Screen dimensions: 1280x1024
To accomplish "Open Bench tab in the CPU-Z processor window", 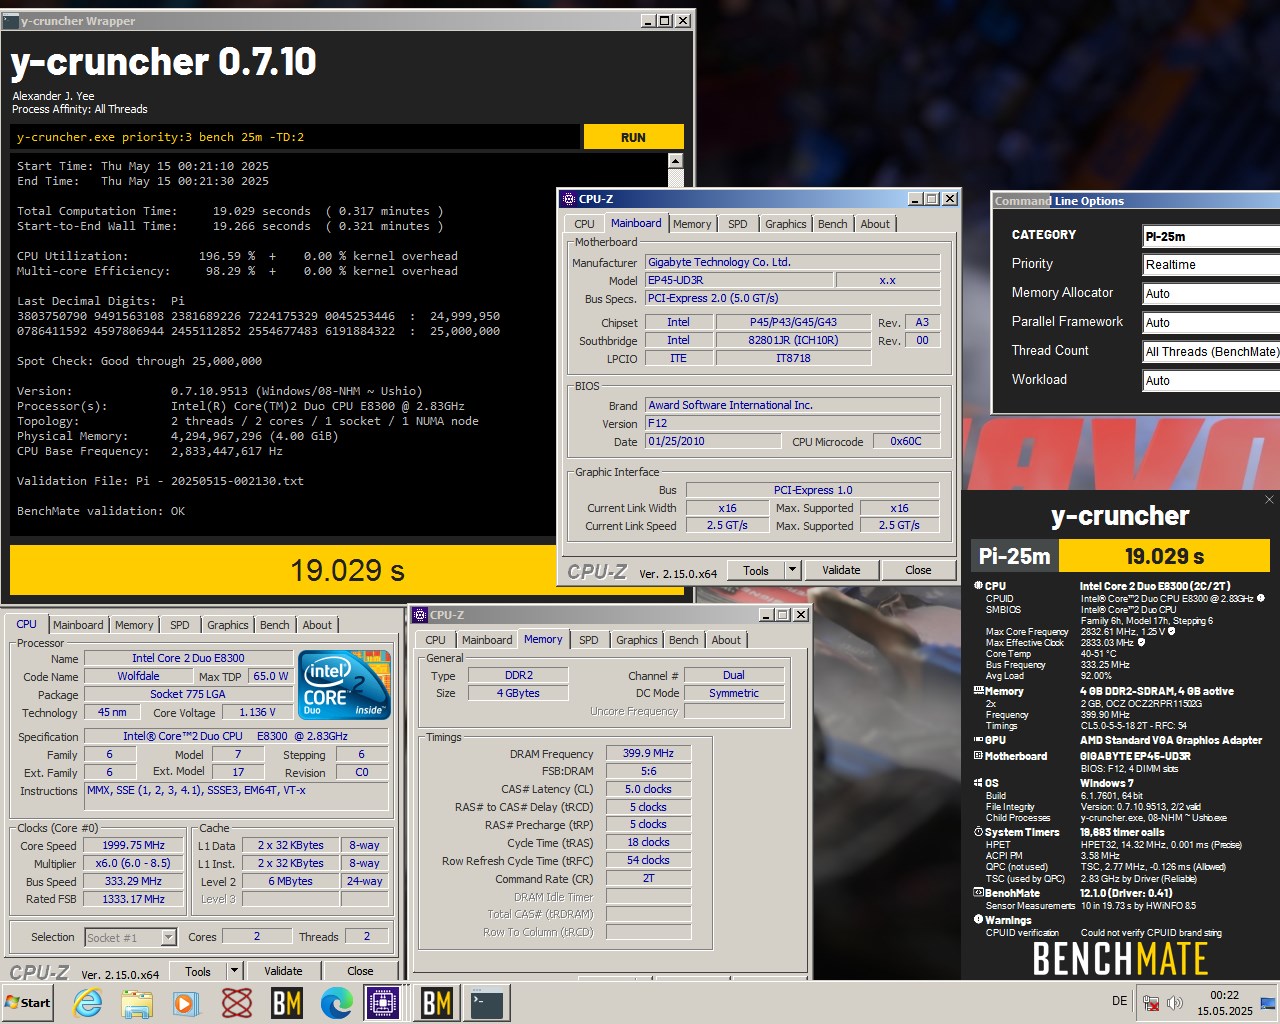I will click(x=274, y=625).
